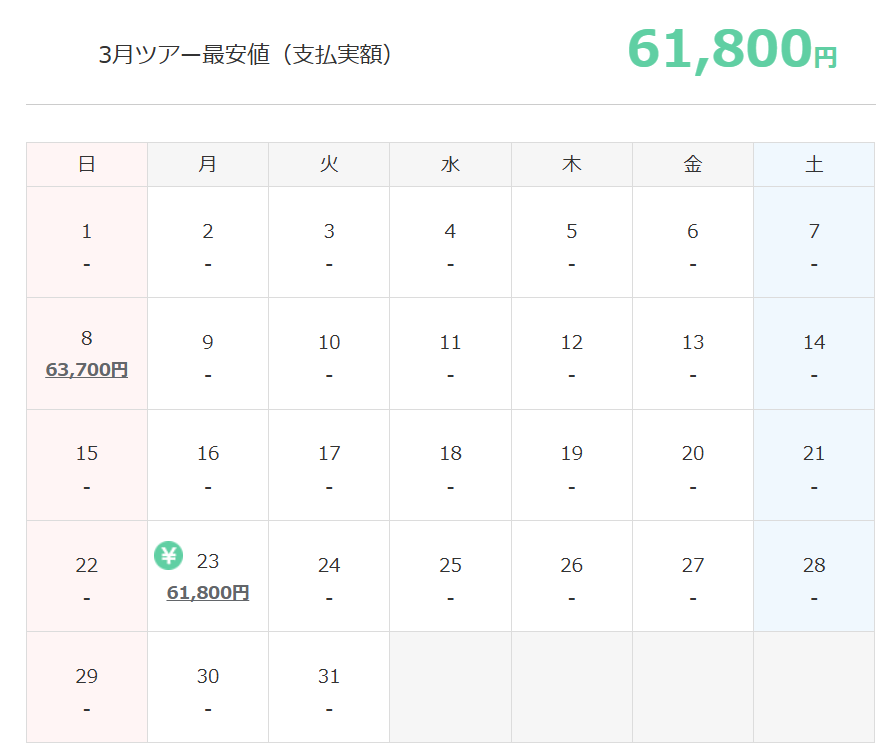
Task: Select the March 29 Sunday cell
Action: click(x=87, y=687)
